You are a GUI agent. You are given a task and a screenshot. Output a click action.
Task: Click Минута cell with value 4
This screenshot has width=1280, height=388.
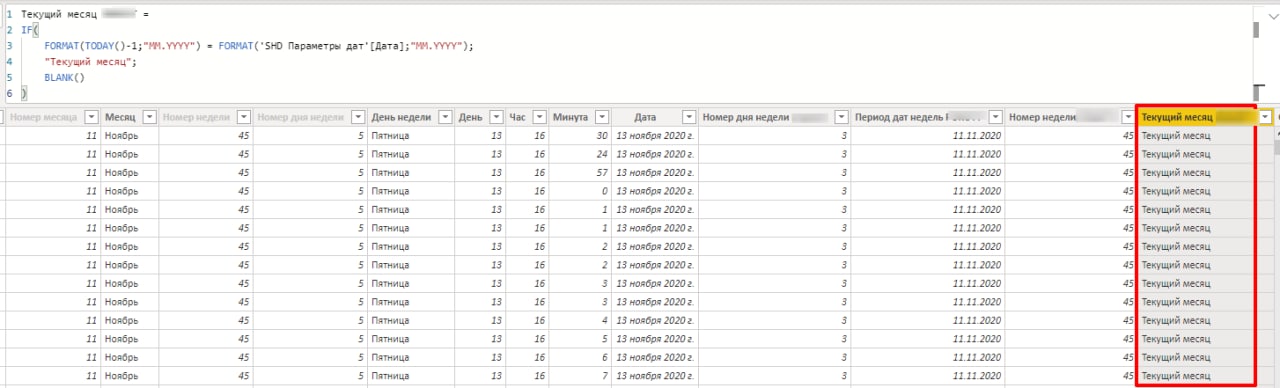click(x=580, y=321)
